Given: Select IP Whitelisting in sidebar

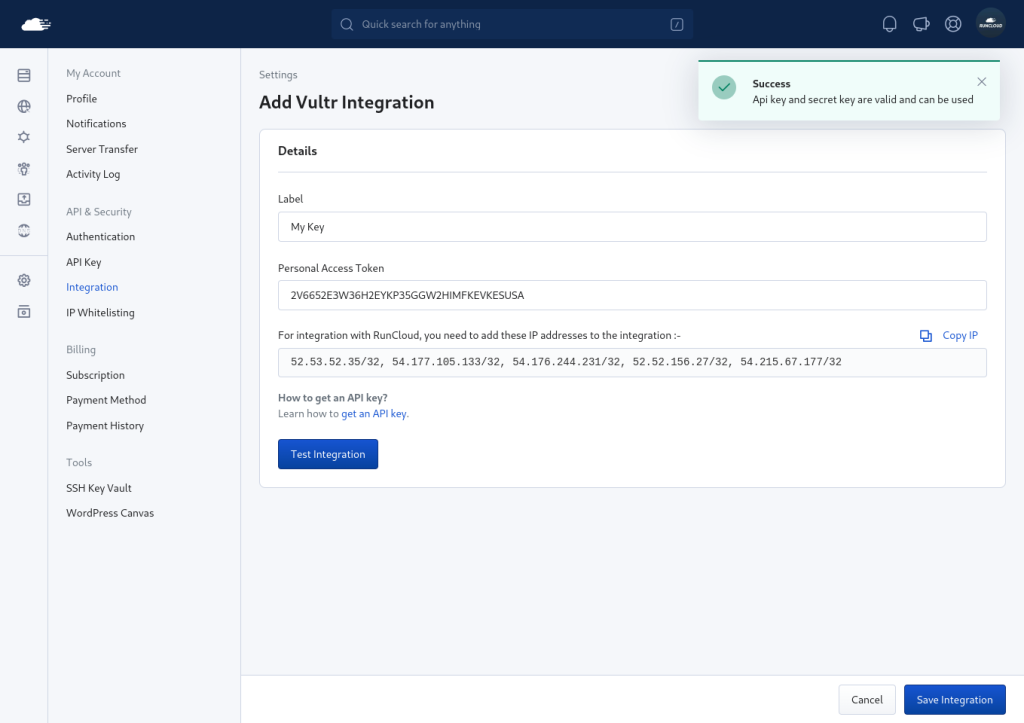Looking at the screenshot, I should (100, 312).
